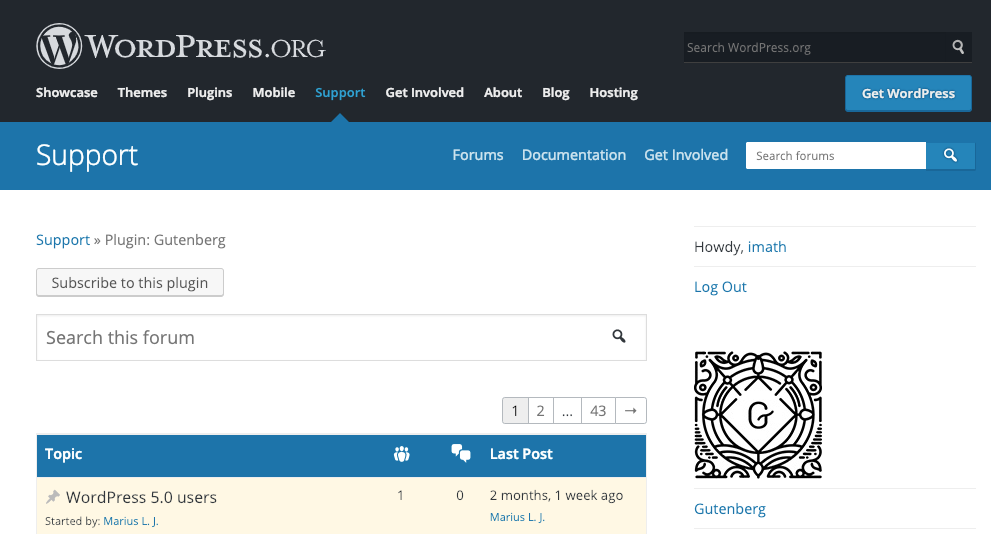Viewport: 991px width, 534px height.
Task: Click the Support breadcrumb link
Action: tap(63, 240)
